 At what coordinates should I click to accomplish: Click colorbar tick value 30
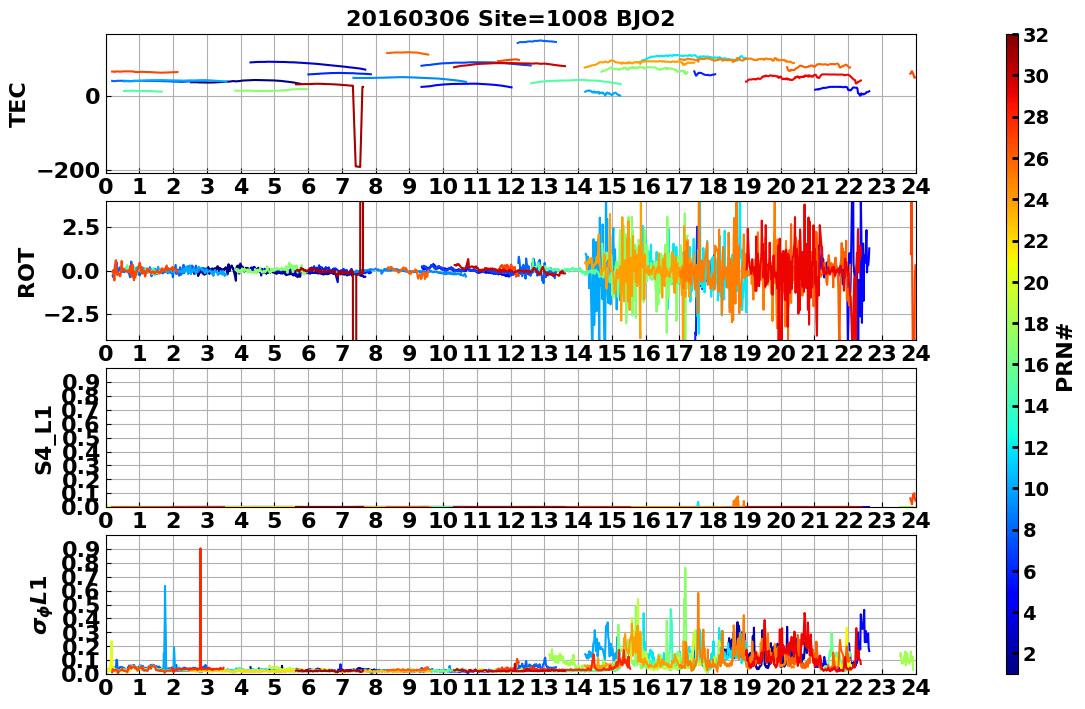pos(1037,76)
